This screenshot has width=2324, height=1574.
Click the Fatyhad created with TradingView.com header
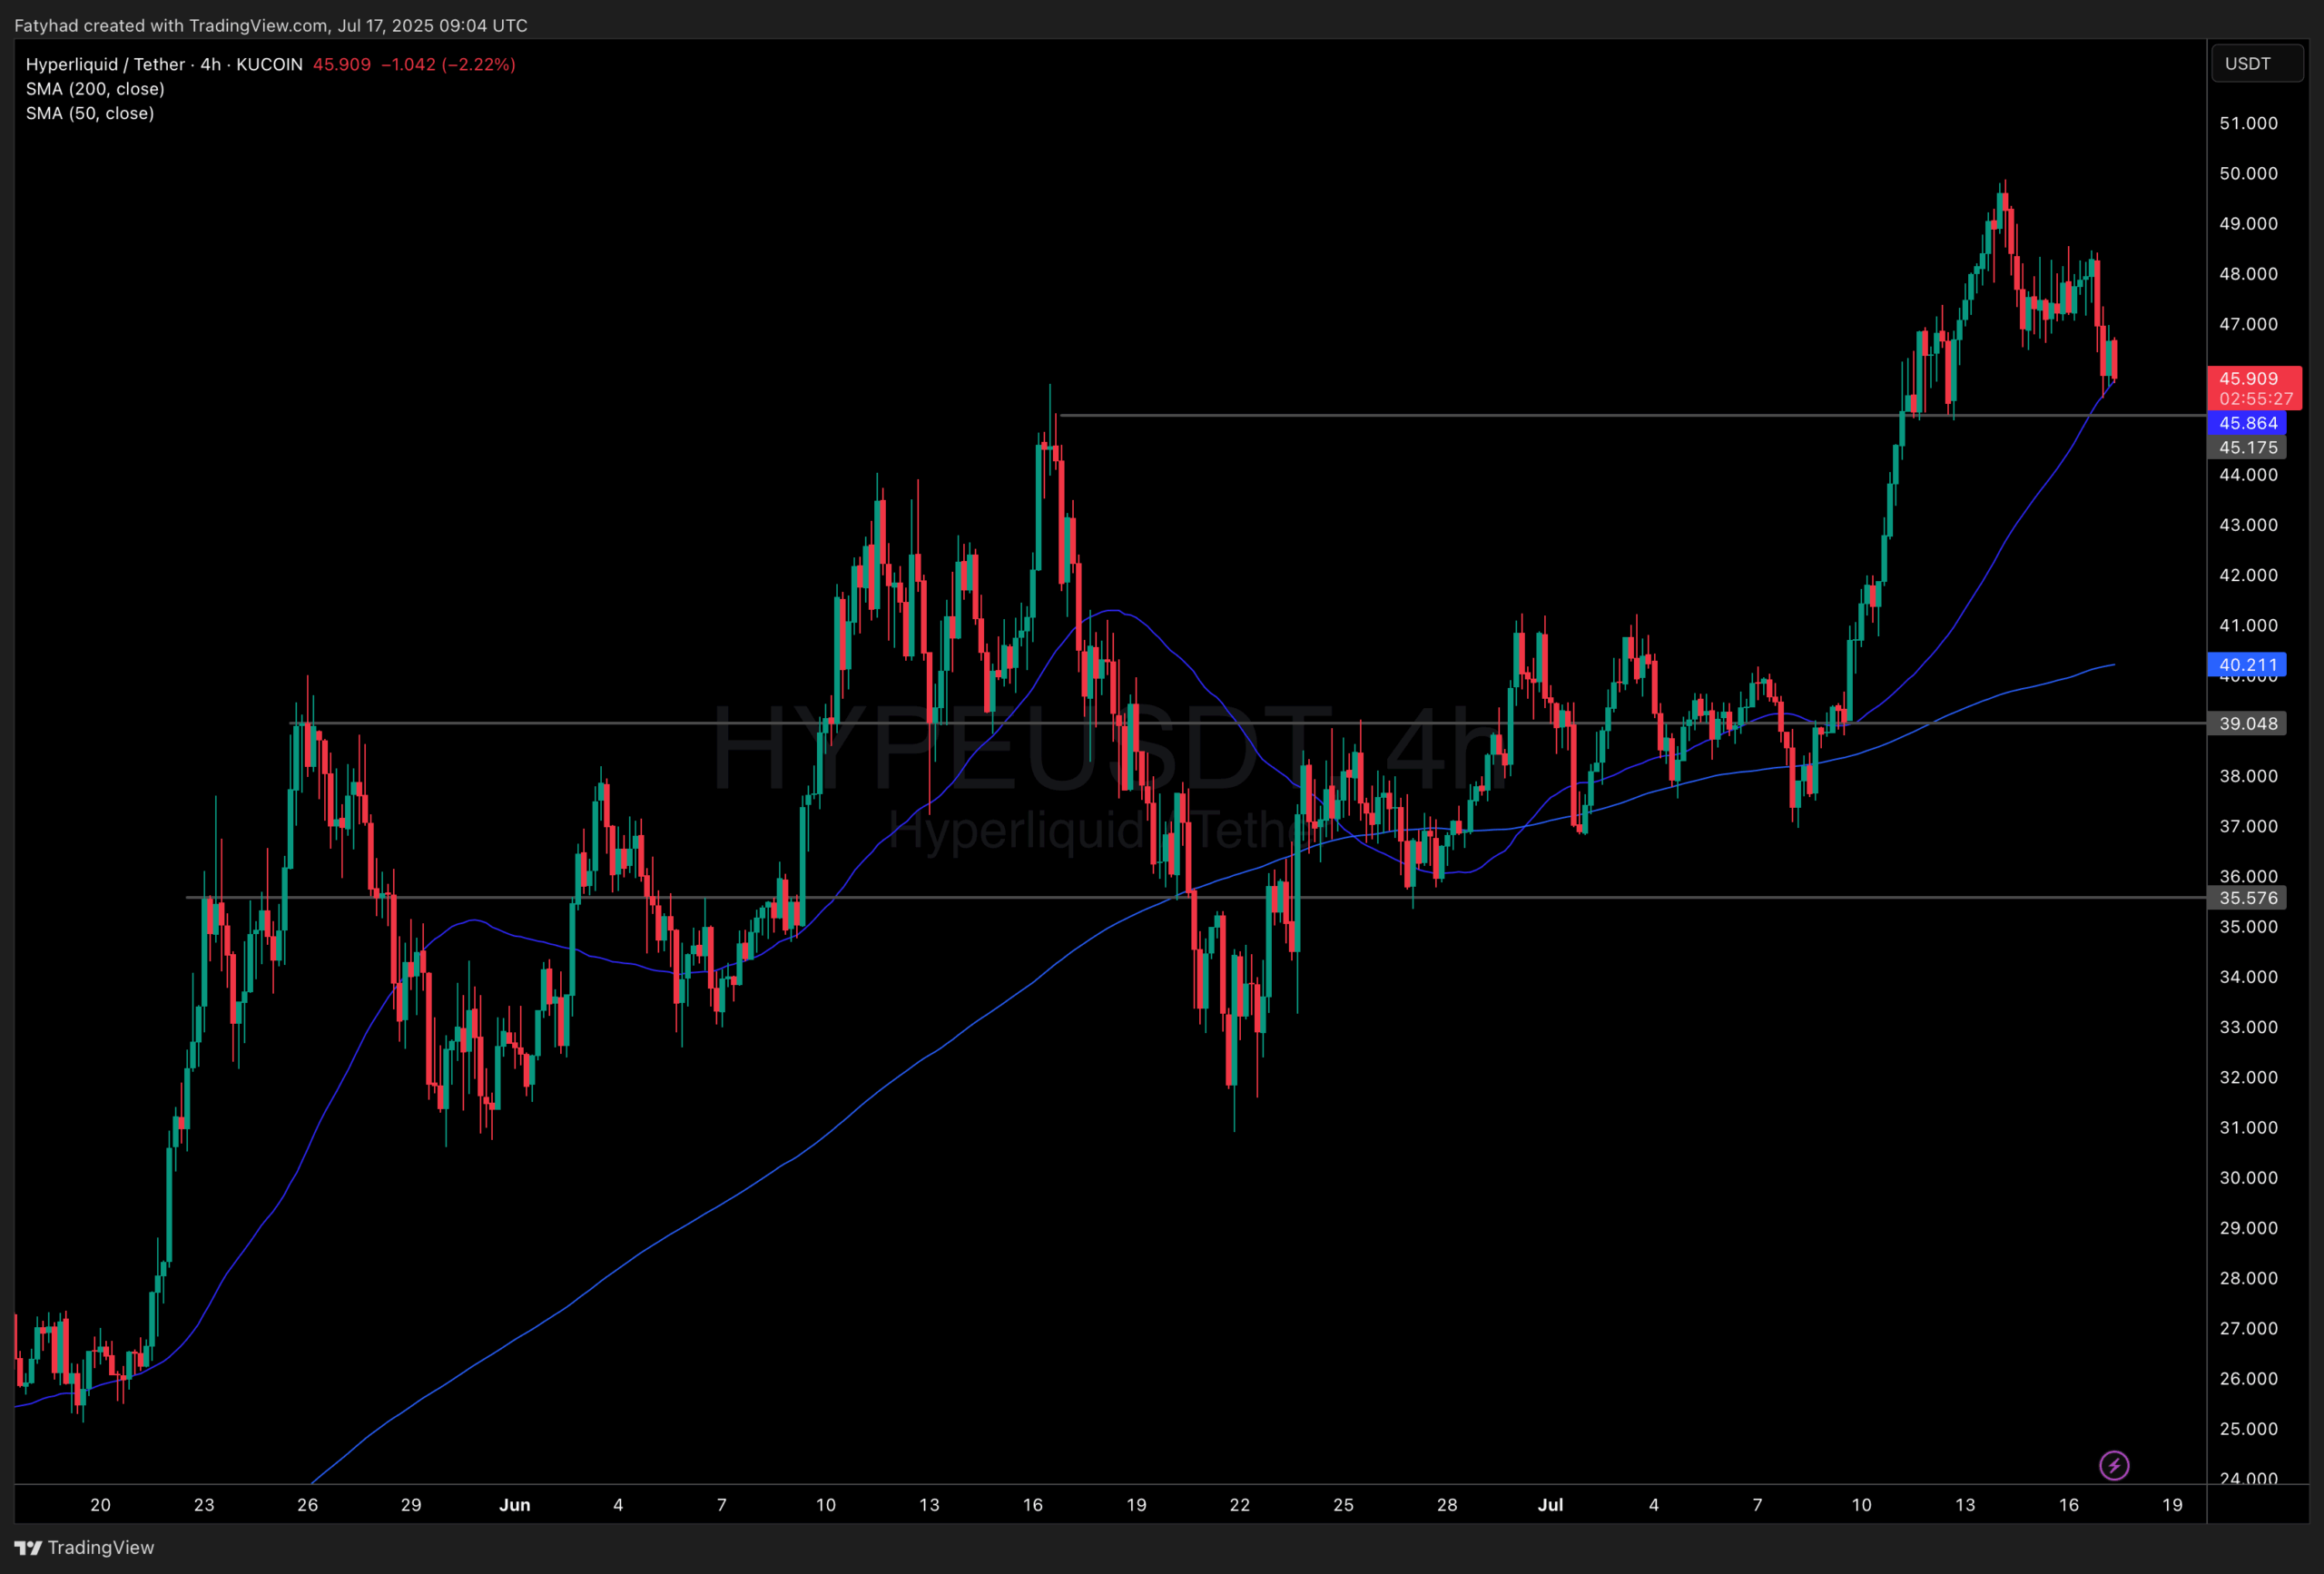[270, 25]
